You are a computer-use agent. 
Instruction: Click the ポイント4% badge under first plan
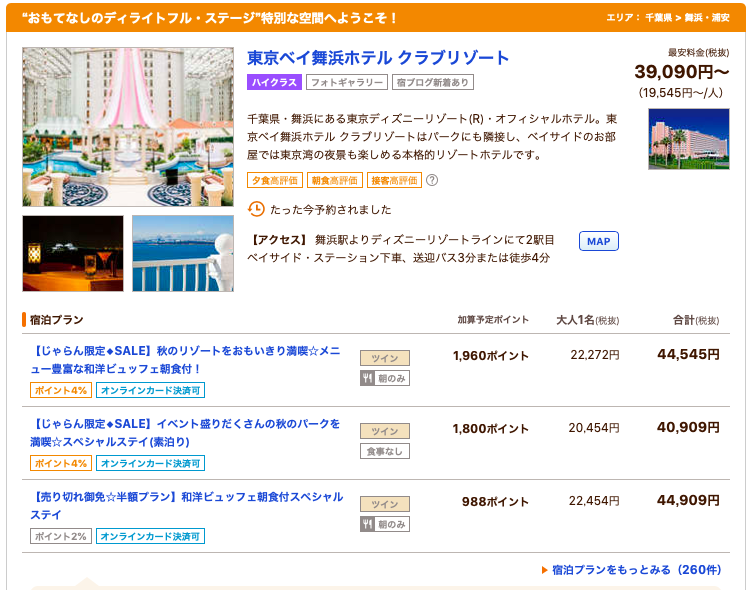point(61,390)
